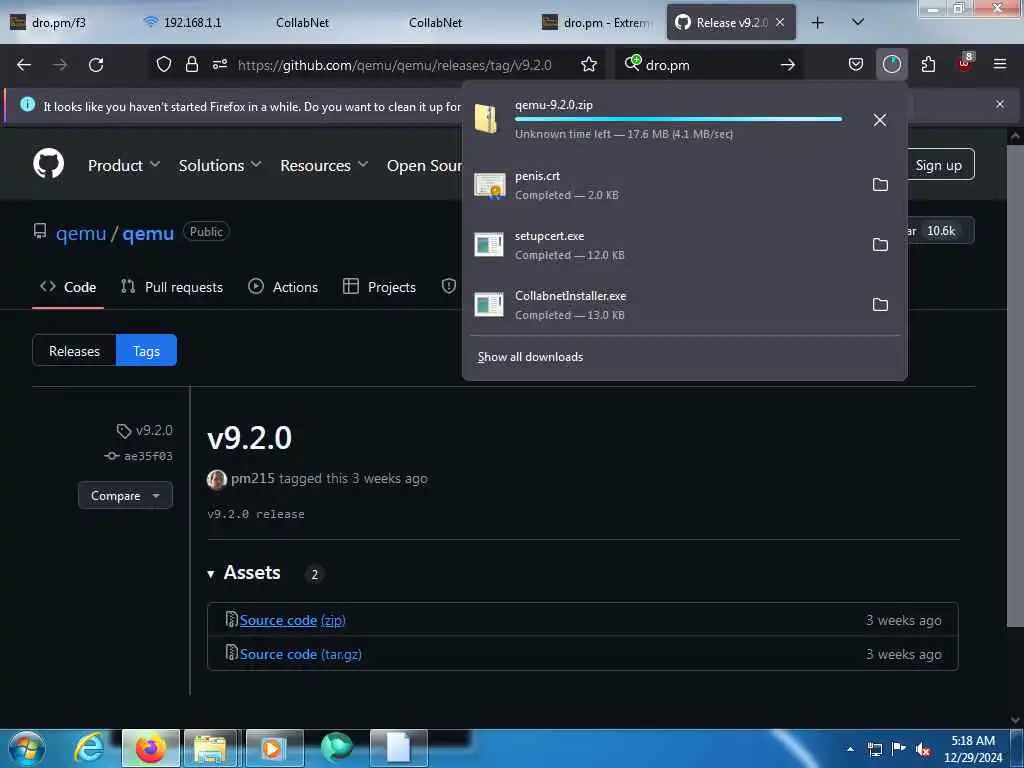This screenshot has width=1024, height=768.
Task: Expand the Resources menu
Action: [324, 165]
